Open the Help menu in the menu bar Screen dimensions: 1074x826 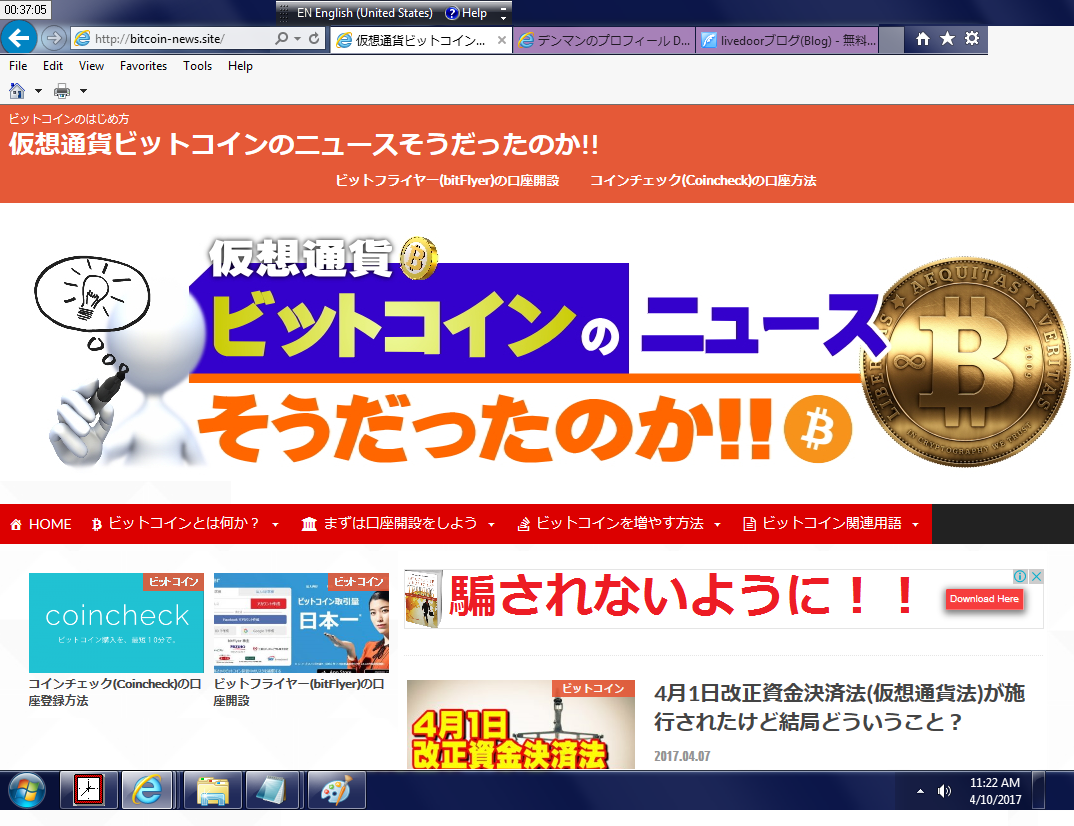tap(240, 66)
